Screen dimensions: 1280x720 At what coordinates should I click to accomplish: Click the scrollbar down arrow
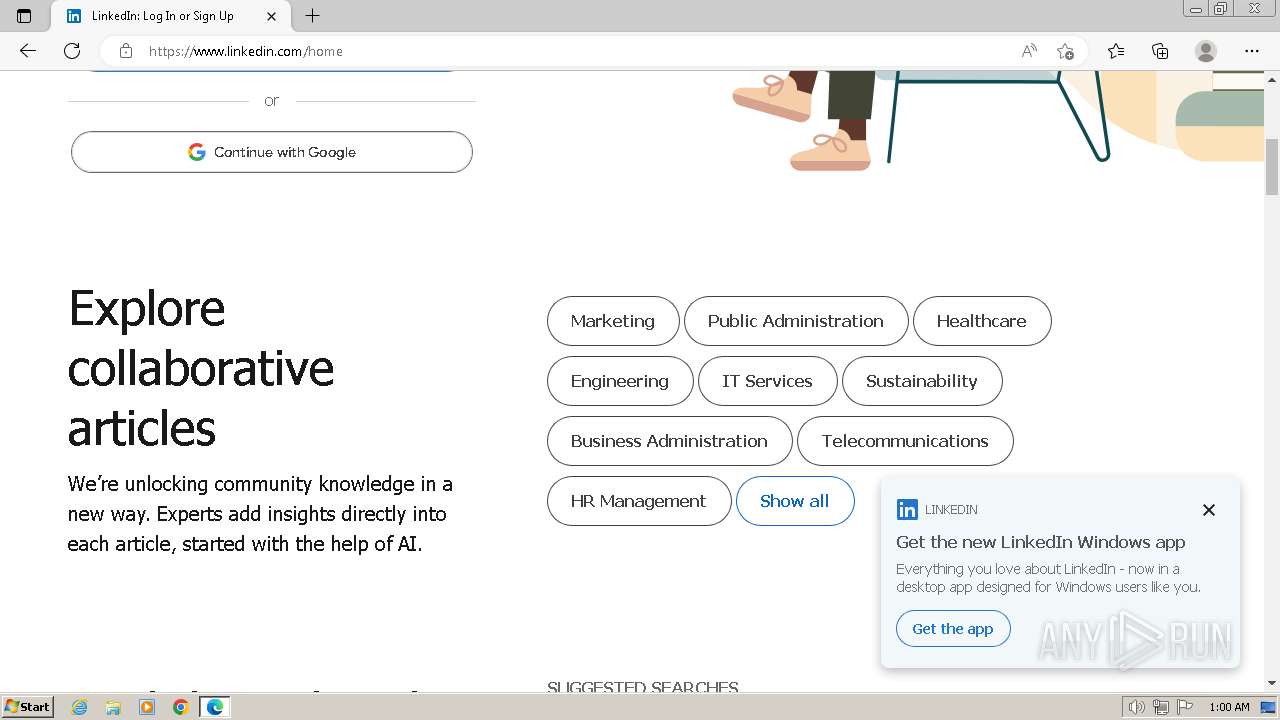pos(1272,684)
